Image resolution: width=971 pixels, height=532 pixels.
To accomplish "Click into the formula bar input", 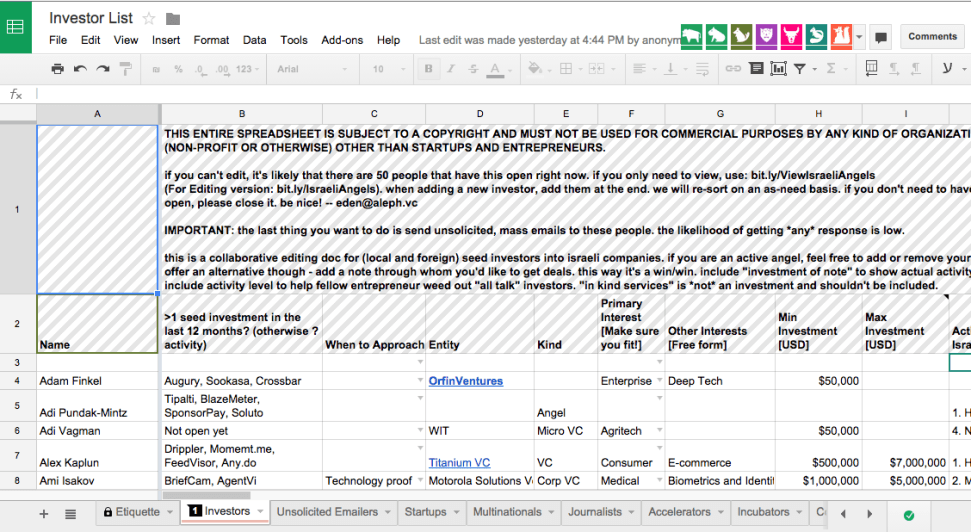I will click(502, 94).
